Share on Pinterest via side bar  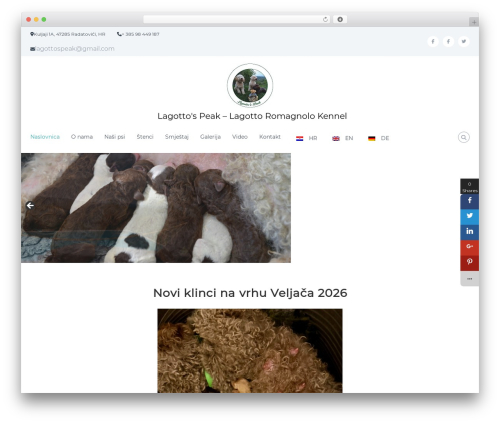coord(470,263)
